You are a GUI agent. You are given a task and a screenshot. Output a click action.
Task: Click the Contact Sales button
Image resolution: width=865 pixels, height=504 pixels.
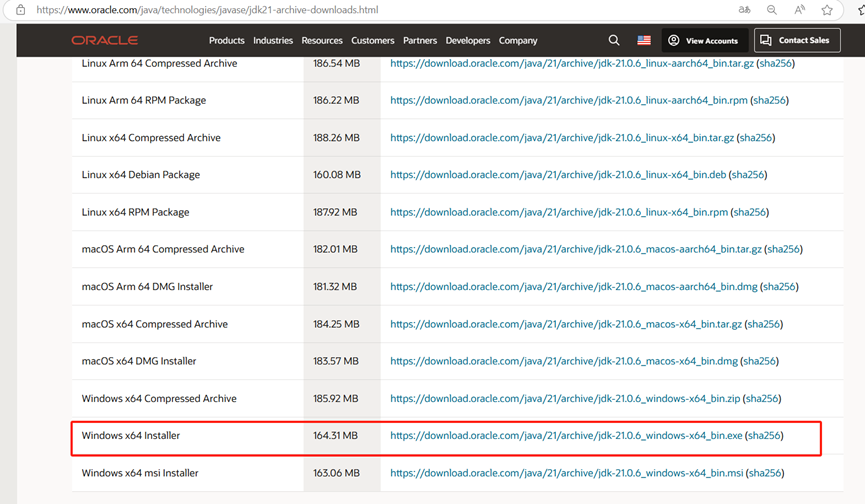coord(794,41)
